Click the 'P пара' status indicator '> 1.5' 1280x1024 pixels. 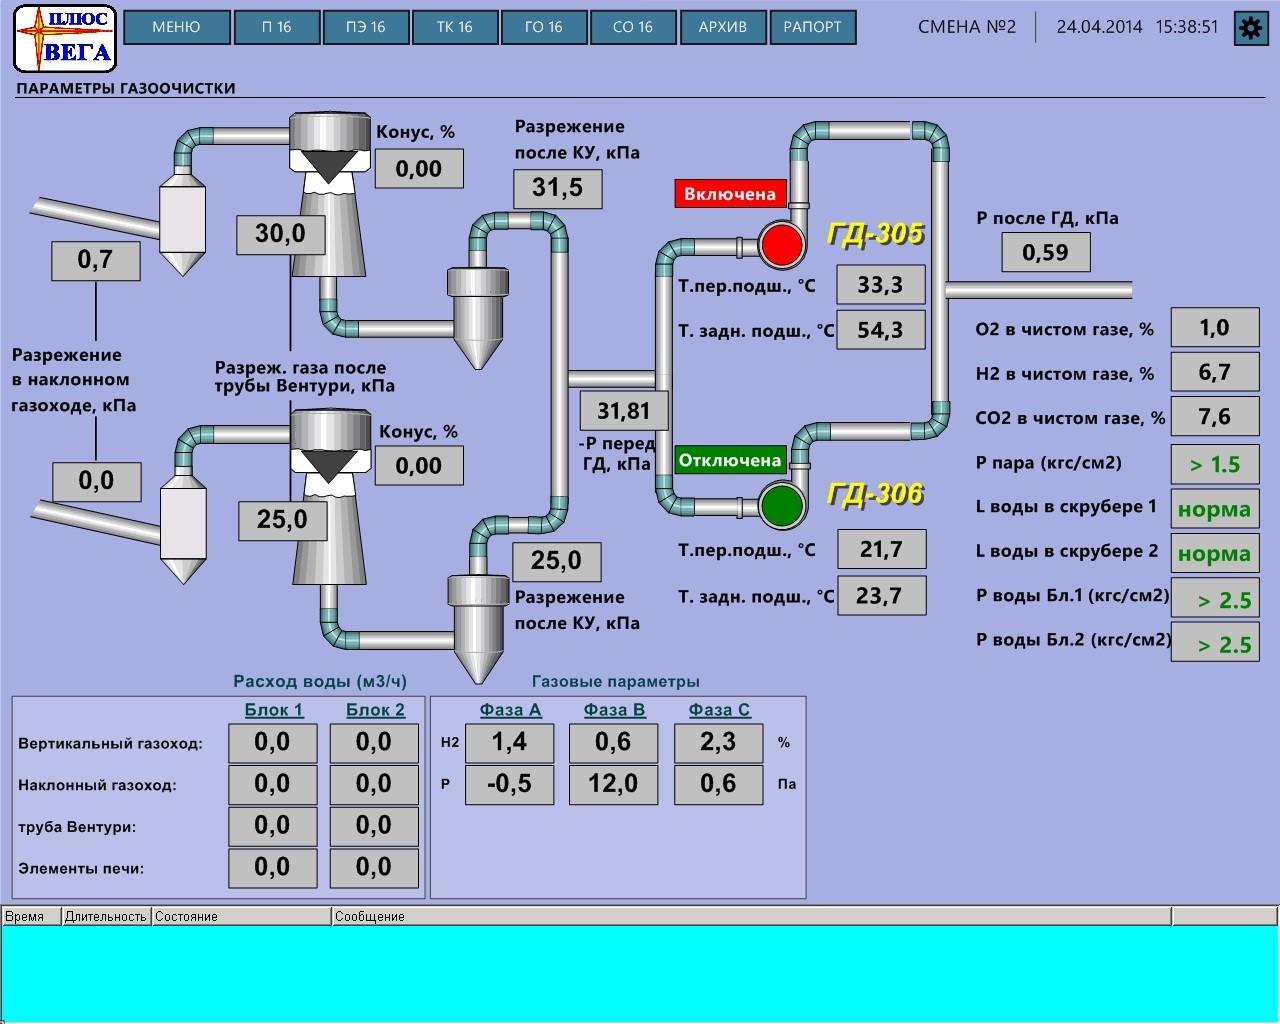1214,464
